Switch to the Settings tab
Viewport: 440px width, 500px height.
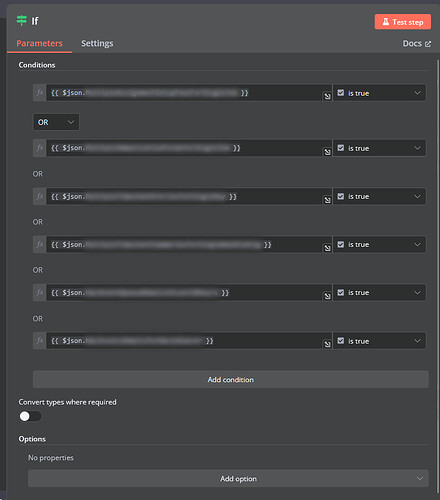(x=97, y=43)
